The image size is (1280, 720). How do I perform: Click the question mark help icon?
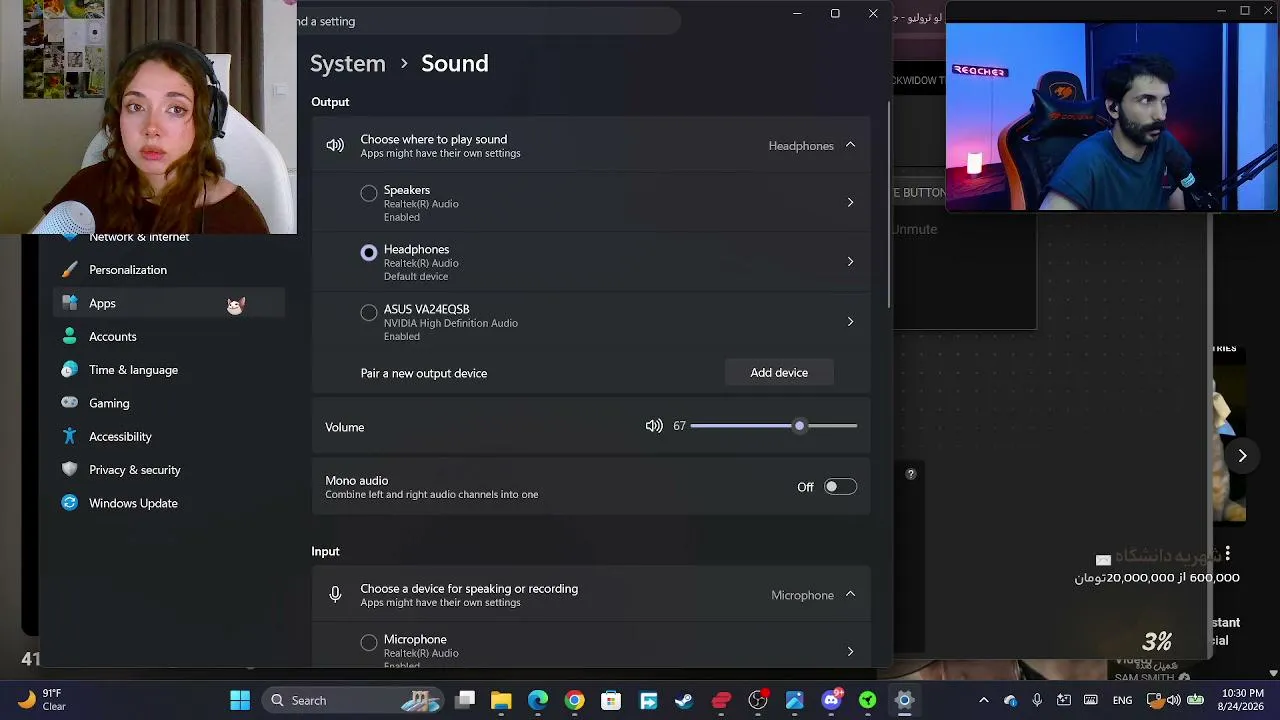click(911, 474)
